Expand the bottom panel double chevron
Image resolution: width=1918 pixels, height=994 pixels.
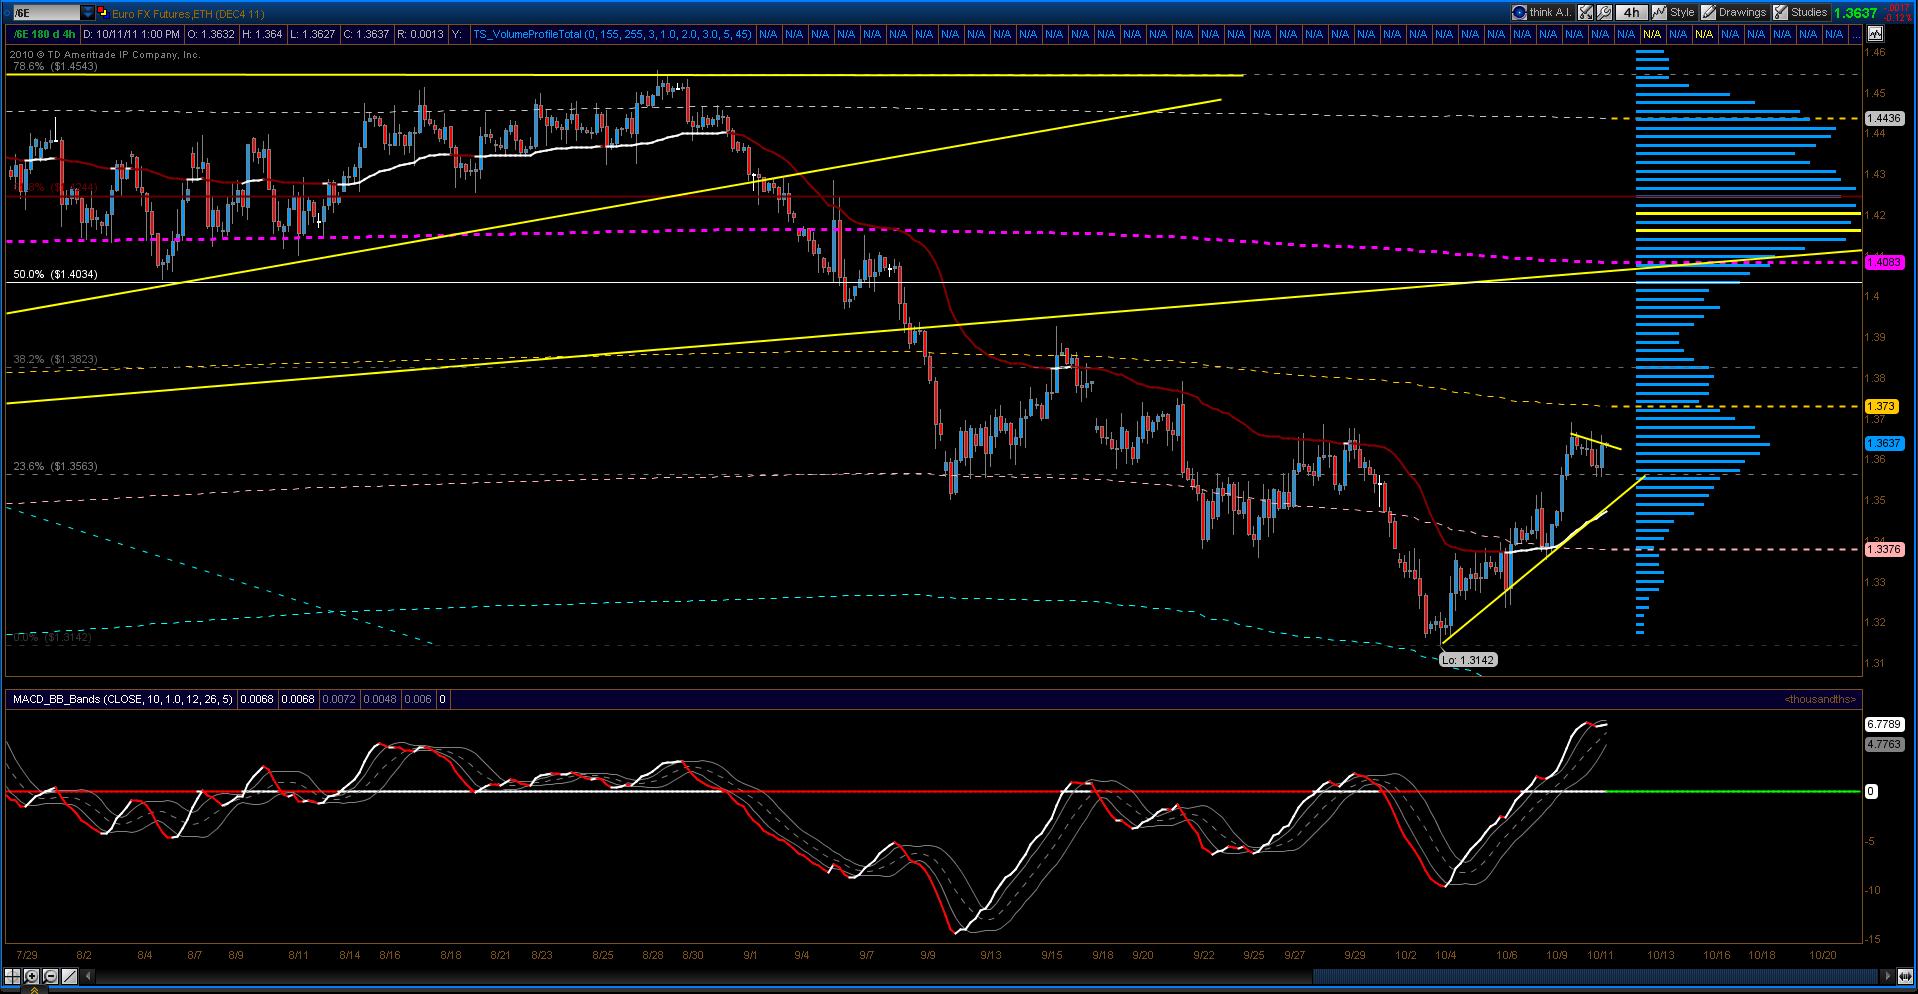coord(34,990)
